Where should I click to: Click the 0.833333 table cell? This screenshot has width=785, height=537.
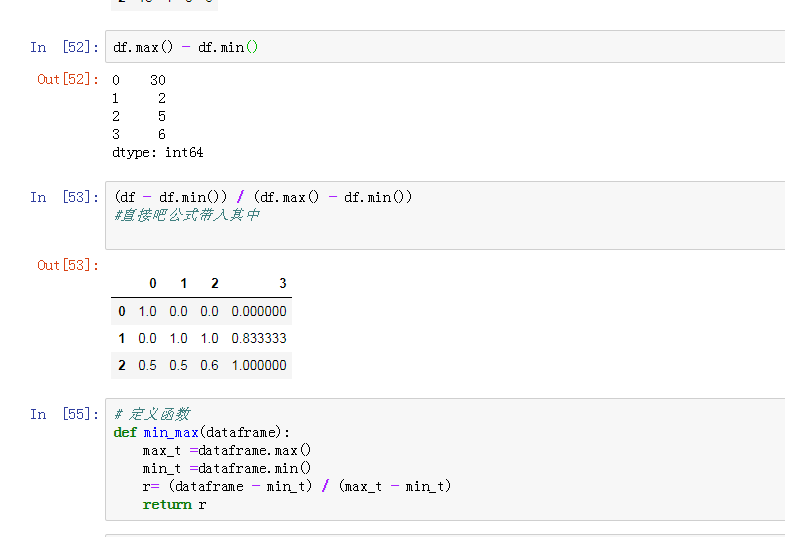click(258, 338)
